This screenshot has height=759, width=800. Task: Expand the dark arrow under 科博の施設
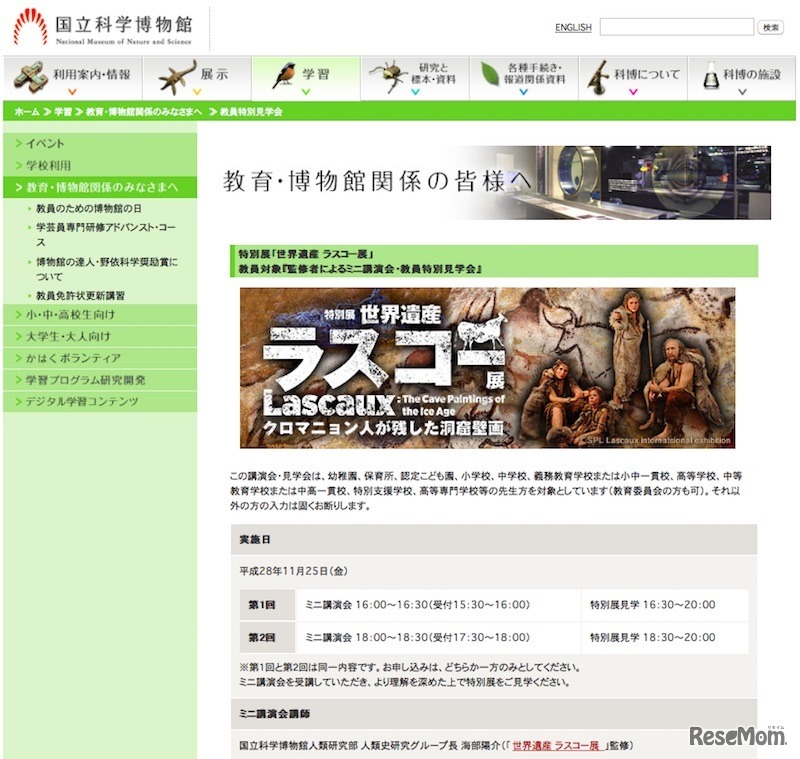click(742, 92)
